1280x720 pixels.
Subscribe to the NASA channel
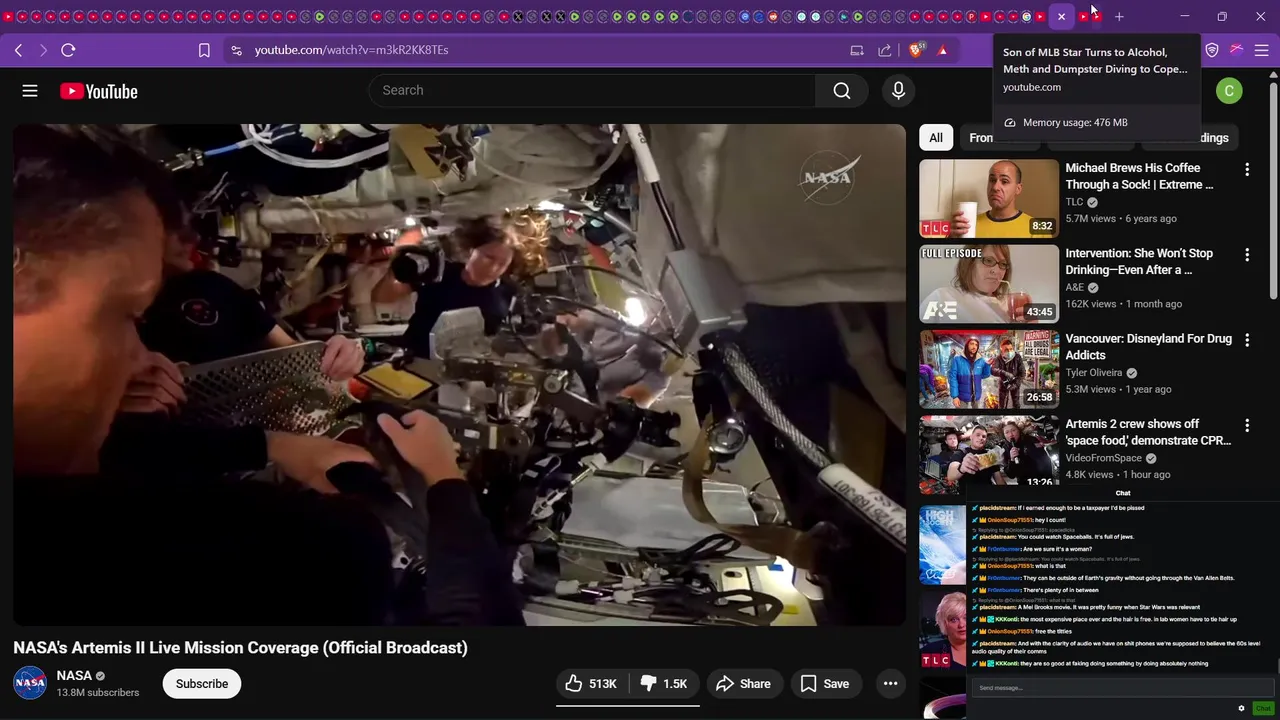pos(202,684)
